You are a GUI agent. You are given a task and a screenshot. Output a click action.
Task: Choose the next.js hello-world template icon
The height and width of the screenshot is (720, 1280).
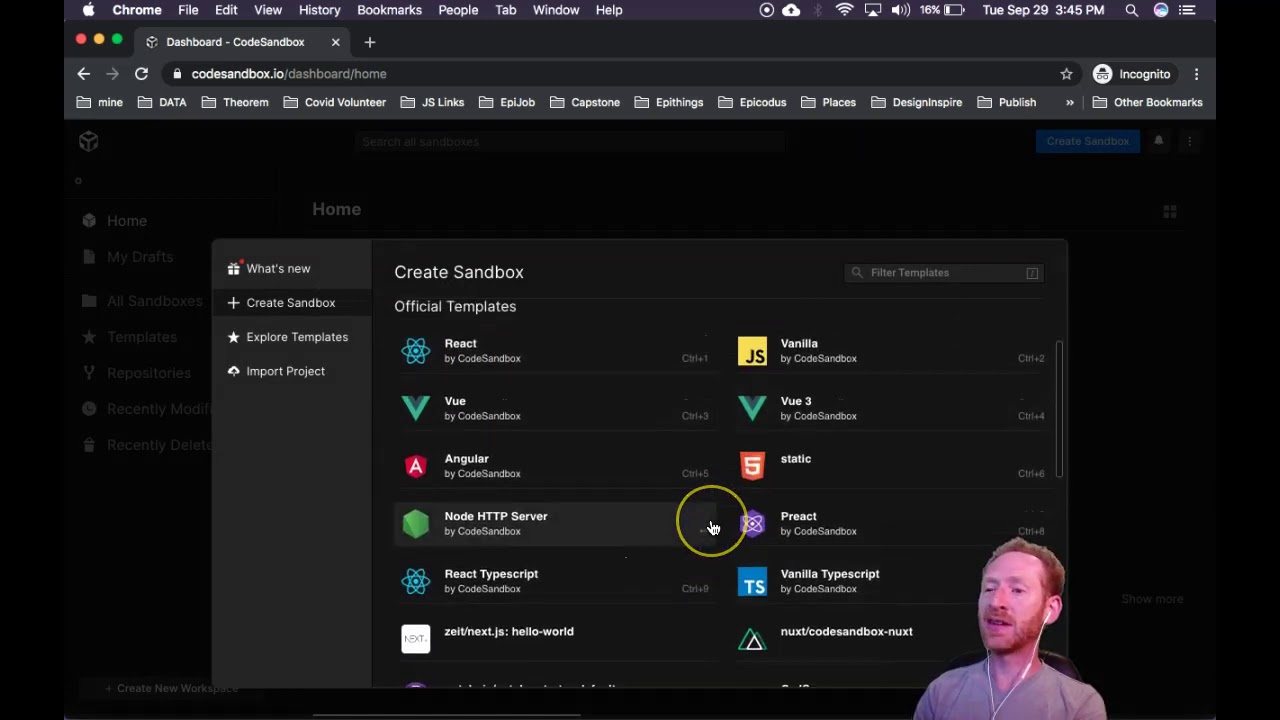[x=415, y=638]
